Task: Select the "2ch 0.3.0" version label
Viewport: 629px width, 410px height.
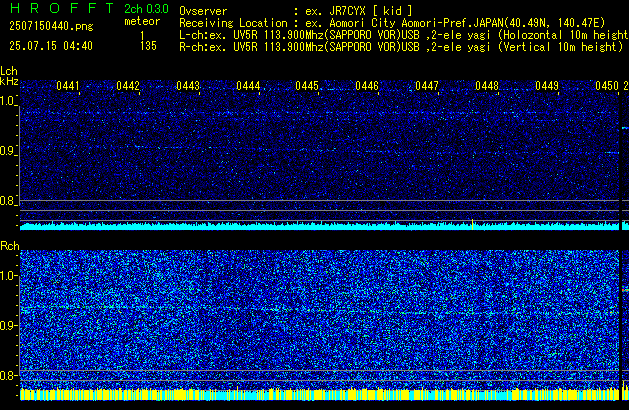Action: point(146,9)
